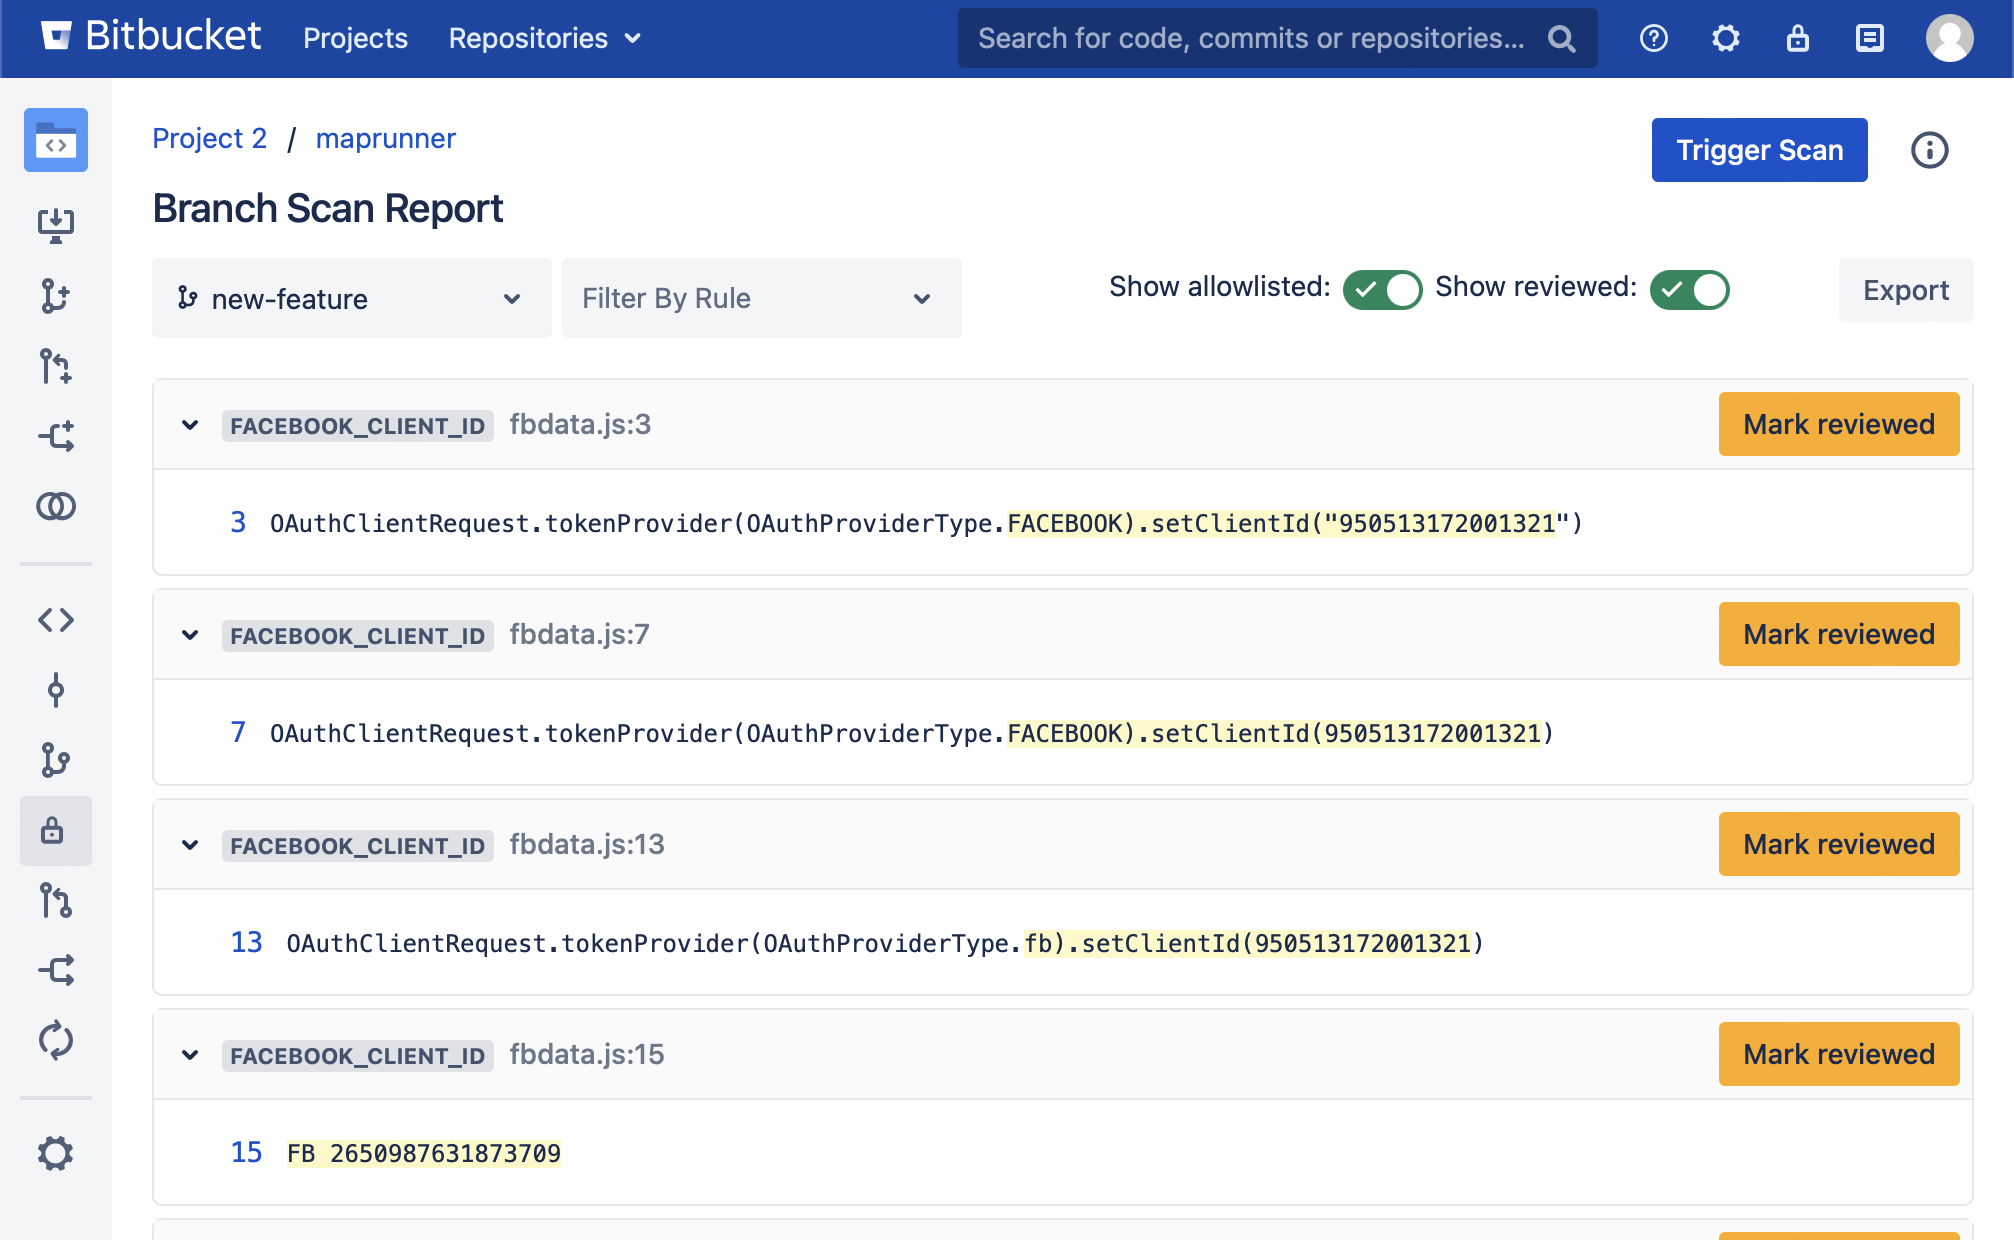The image size is (2014, 1240).
Task: Open the new-feature branch dropdown
Action: [x=351, y=298]
